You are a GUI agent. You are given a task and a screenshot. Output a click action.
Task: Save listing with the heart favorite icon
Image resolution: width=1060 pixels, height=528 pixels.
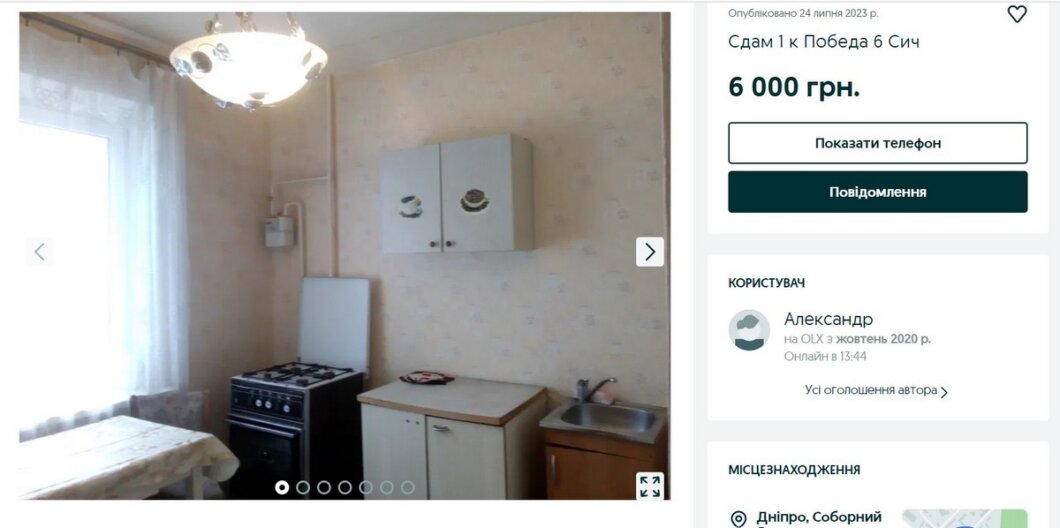coord(1017,14)
